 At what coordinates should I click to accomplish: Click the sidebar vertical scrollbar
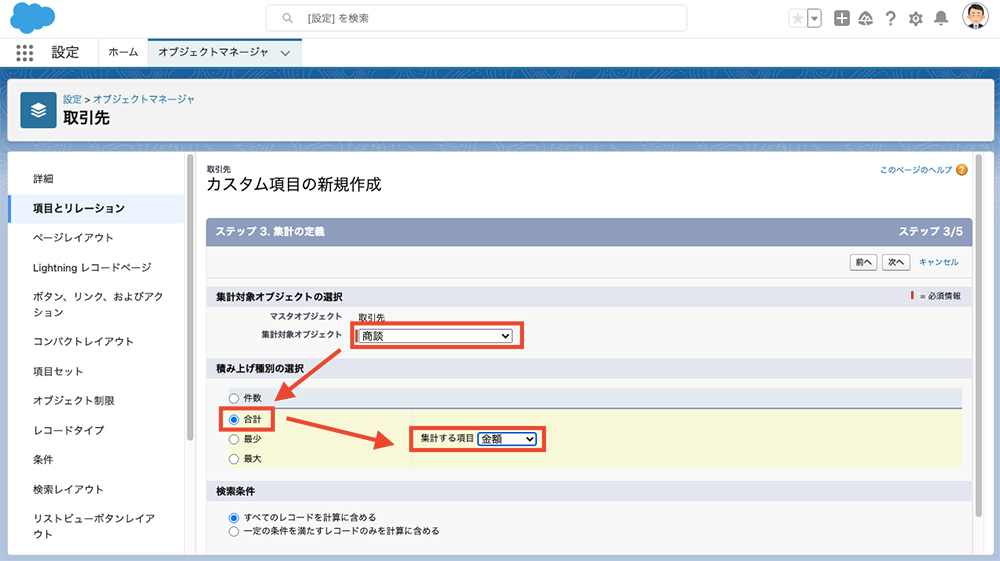coord(190,297)
